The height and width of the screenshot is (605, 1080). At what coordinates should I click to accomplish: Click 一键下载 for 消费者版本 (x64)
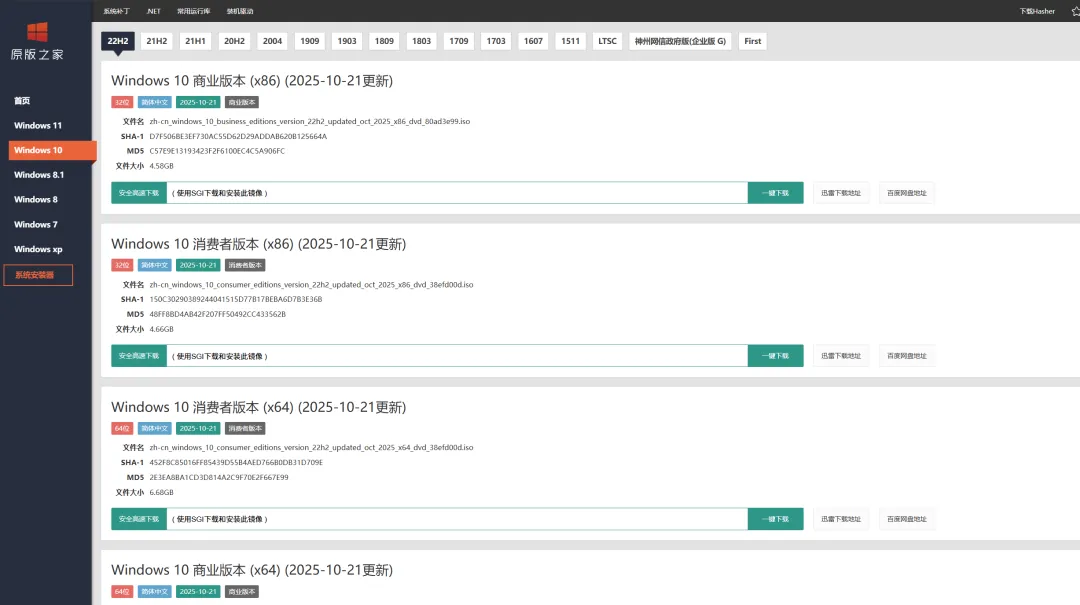click(776, 519)
